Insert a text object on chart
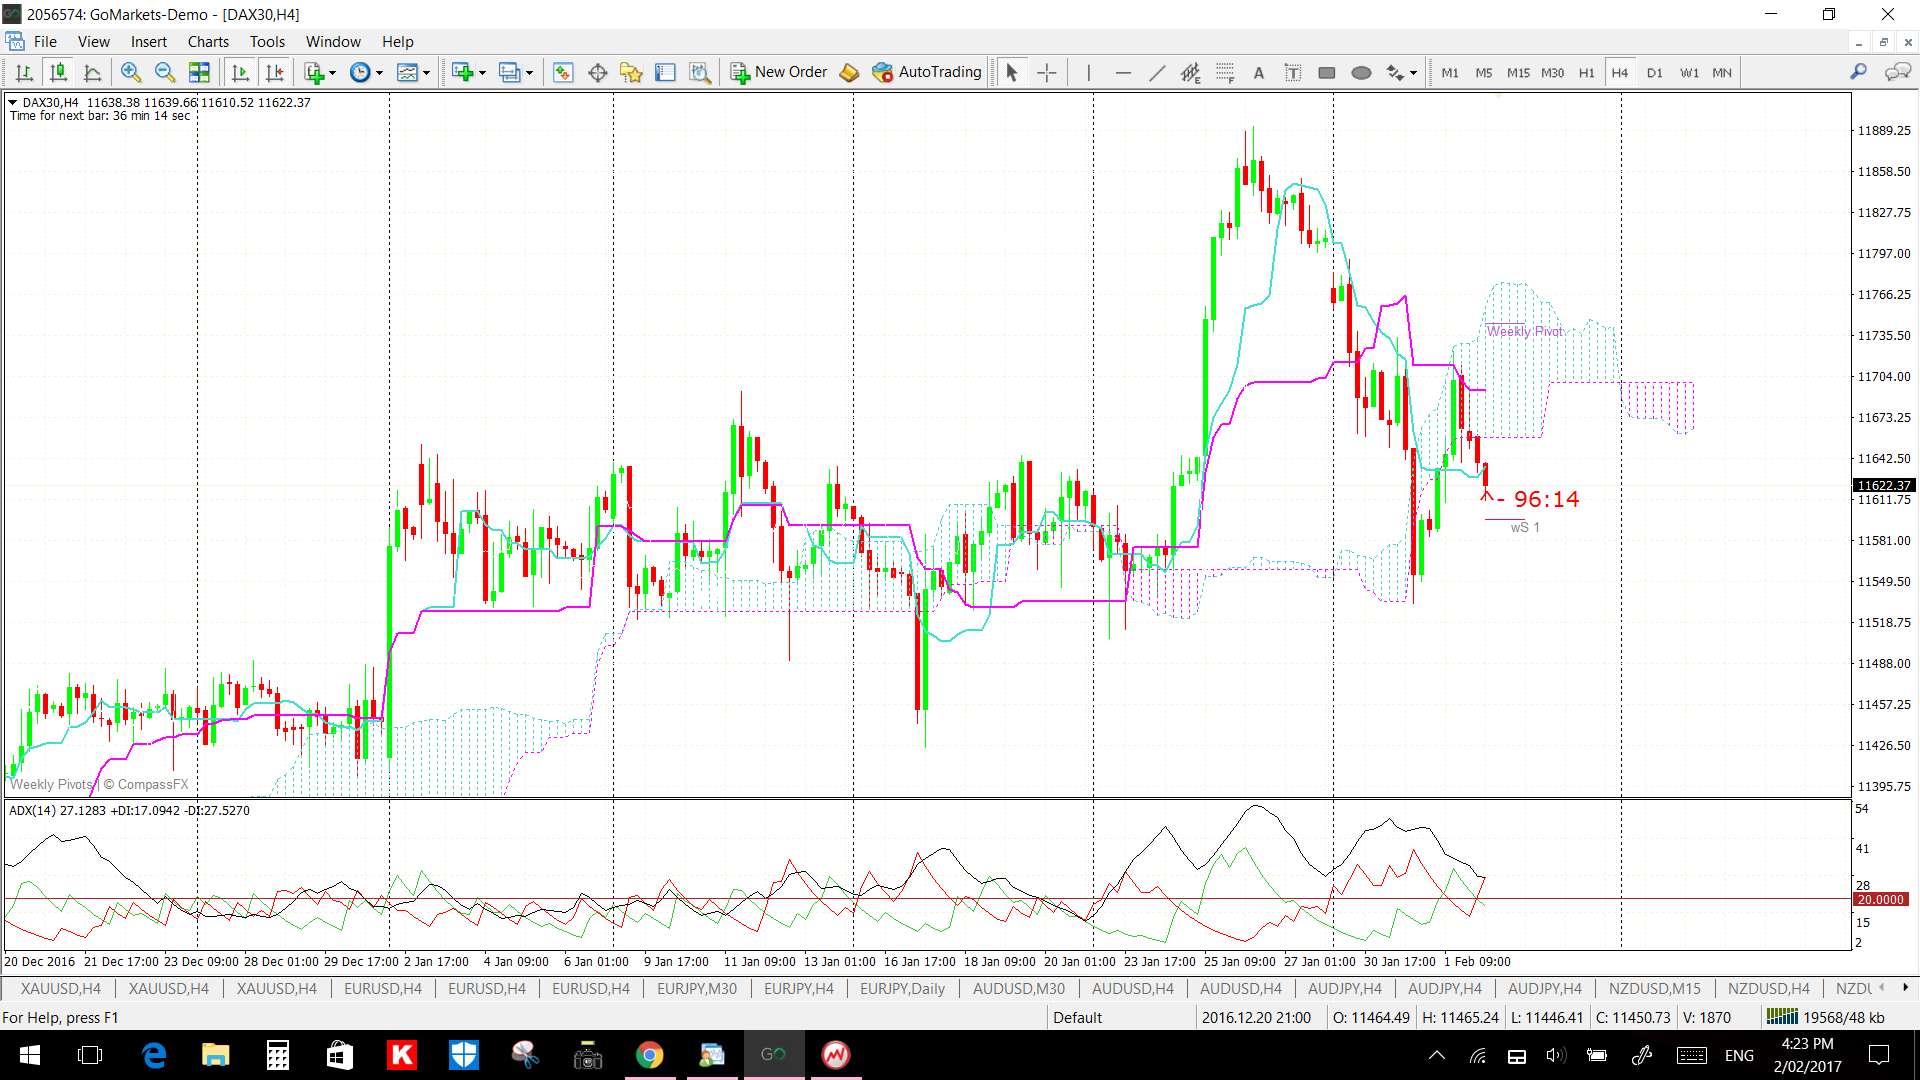Viewport: 1920px width, 1080px height. (x=1259, y=72)
